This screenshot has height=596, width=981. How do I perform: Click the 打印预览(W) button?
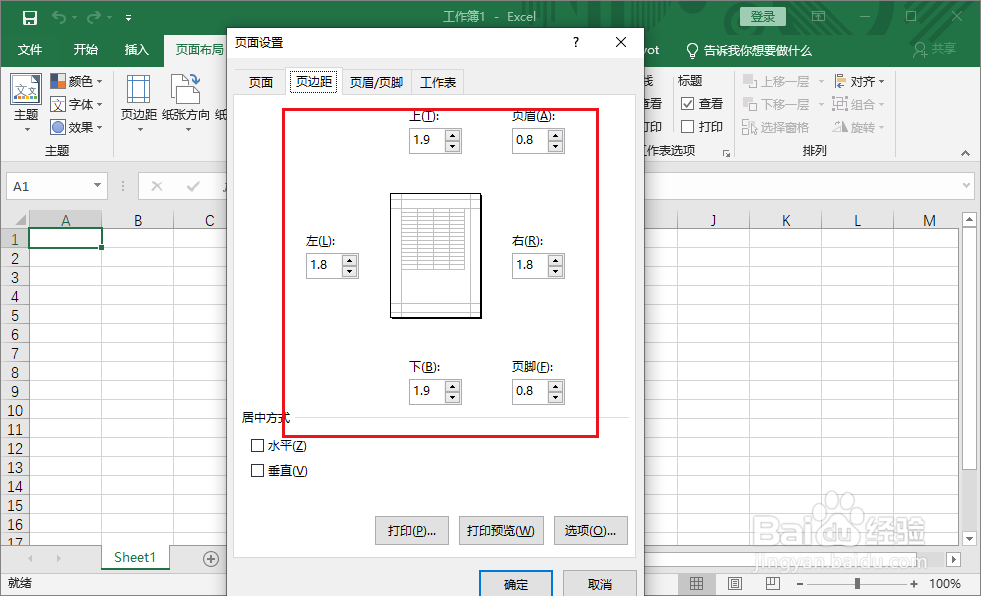(501, 531)
